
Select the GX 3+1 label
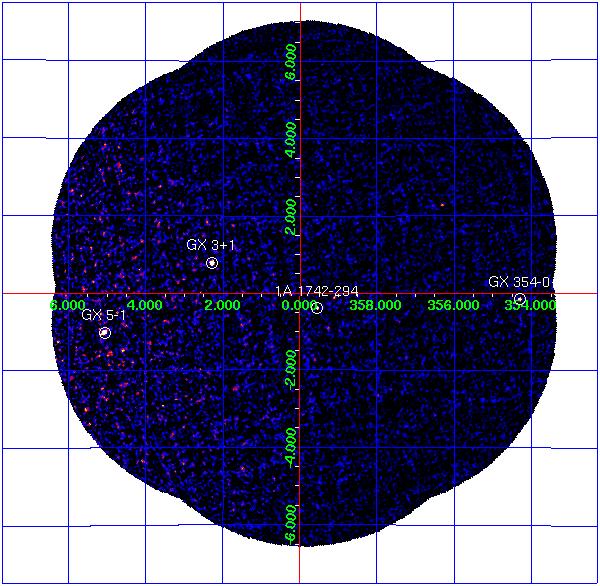pos(210,245)
